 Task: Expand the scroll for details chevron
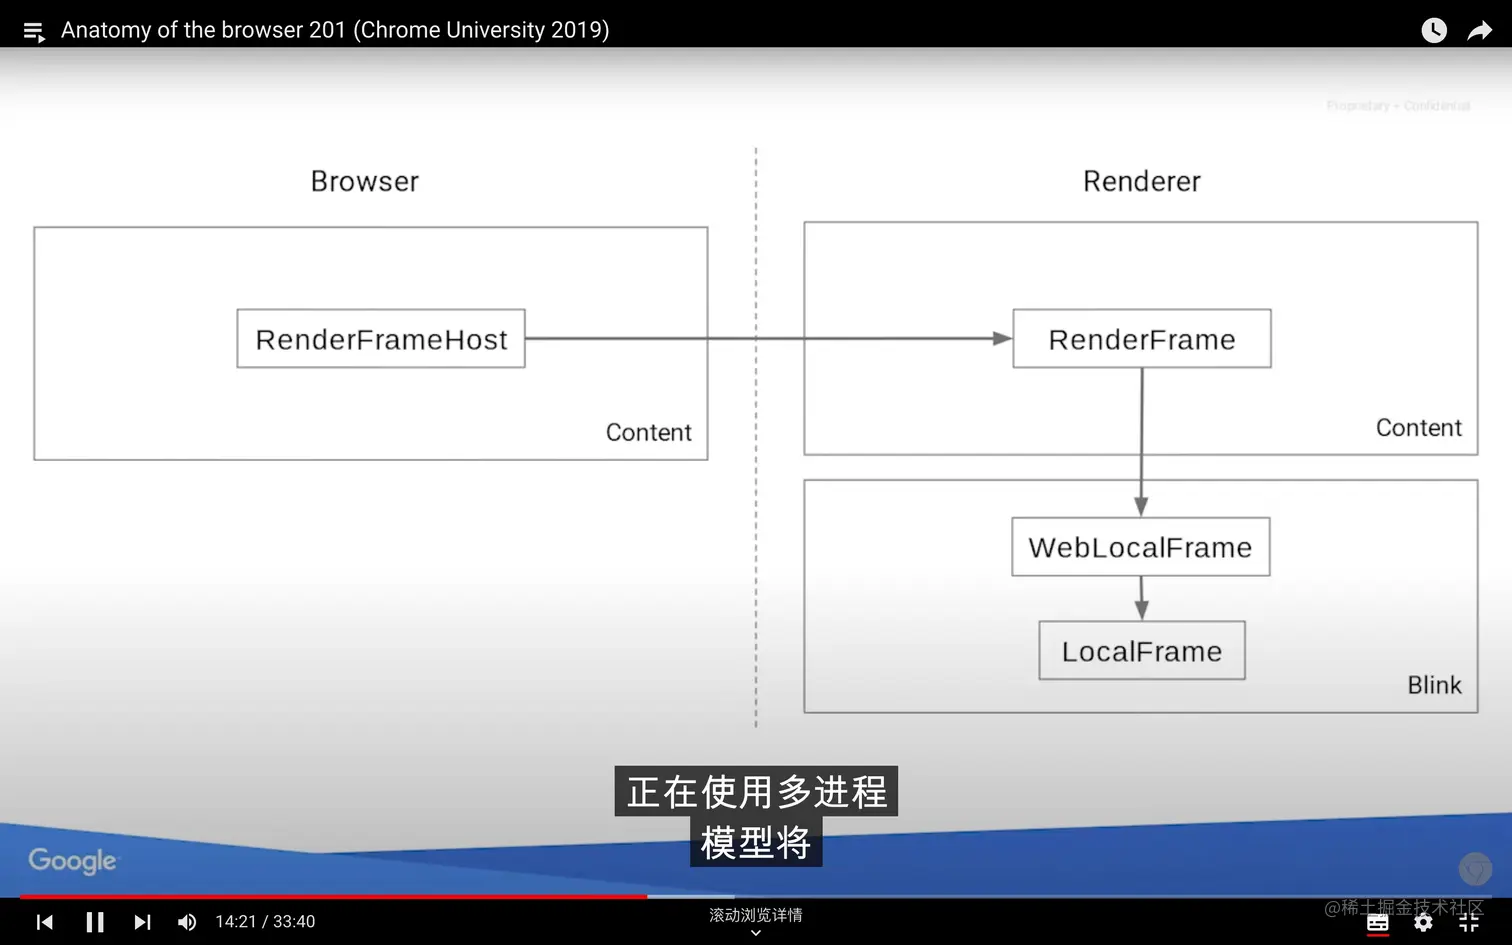coord(756,932)
